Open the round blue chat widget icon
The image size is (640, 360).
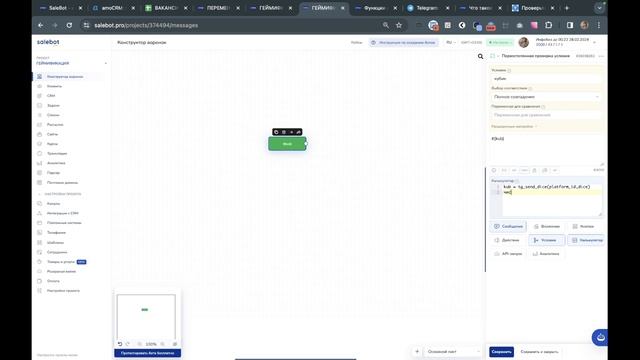tap(600, 338)
